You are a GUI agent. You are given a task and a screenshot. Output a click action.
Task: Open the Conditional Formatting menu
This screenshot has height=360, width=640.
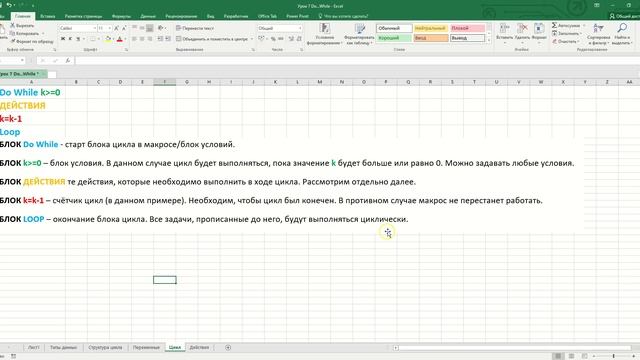(325, 33)
